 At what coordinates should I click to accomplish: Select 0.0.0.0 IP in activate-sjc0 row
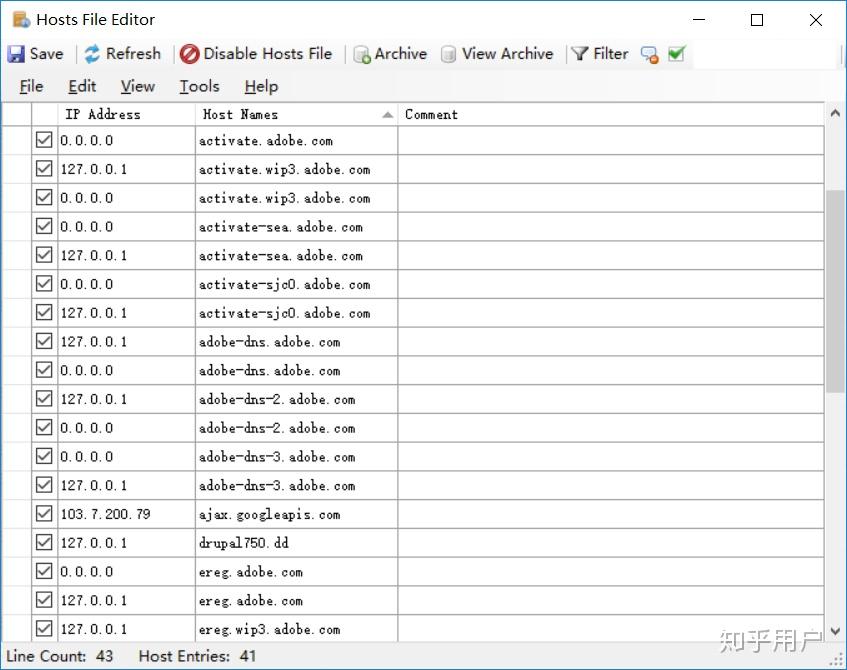(126, 284)
